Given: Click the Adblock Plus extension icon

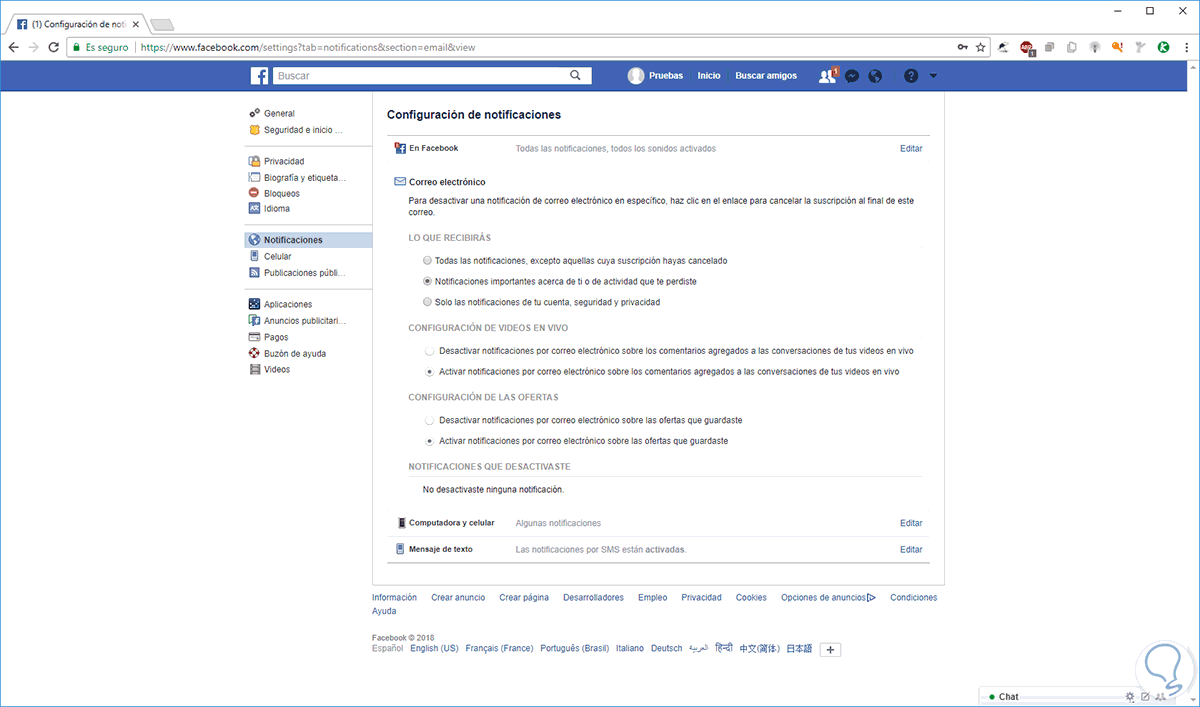Looking at the screenshot, I should [1026, 47].
